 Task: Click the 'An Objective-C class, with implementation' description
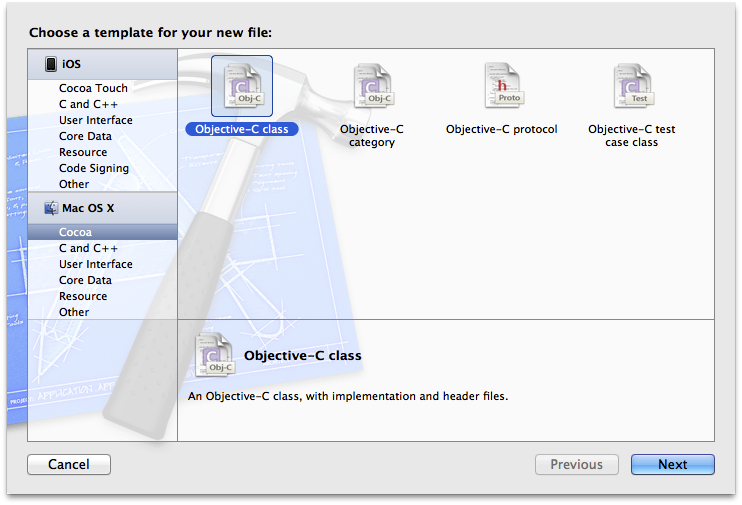[348, 396]
